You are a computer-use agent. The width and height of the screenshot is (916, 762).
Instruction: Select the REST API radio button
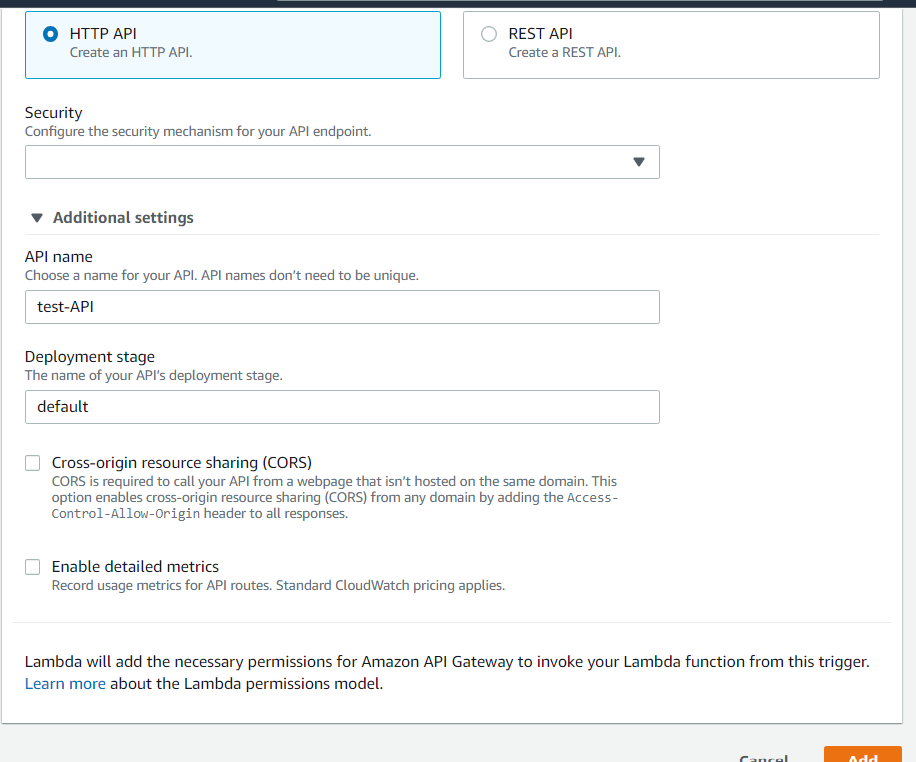[489, 34]
